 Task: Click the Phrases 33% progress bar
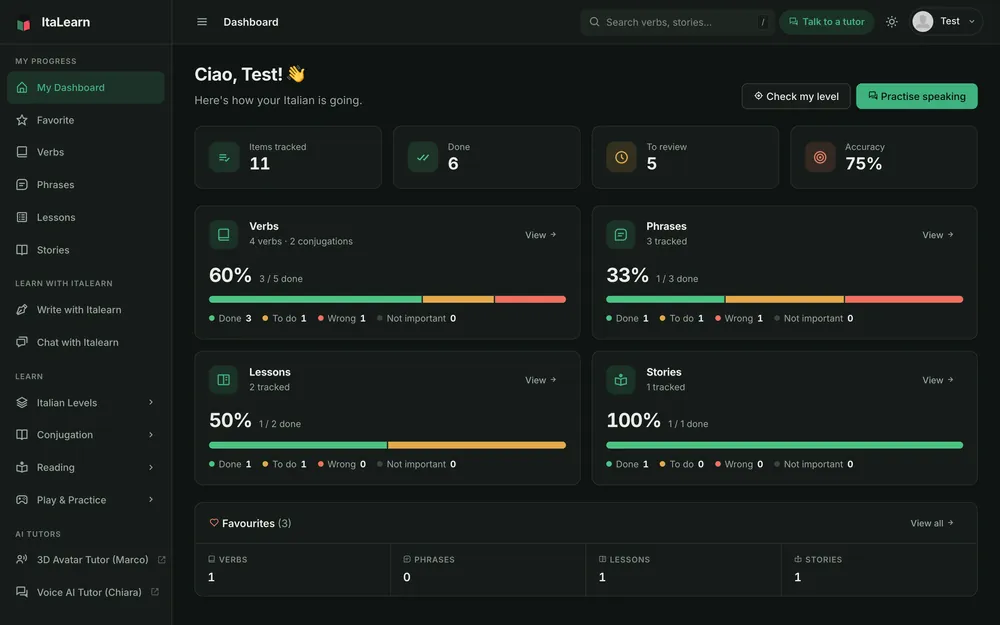click(x=784, y=299)
